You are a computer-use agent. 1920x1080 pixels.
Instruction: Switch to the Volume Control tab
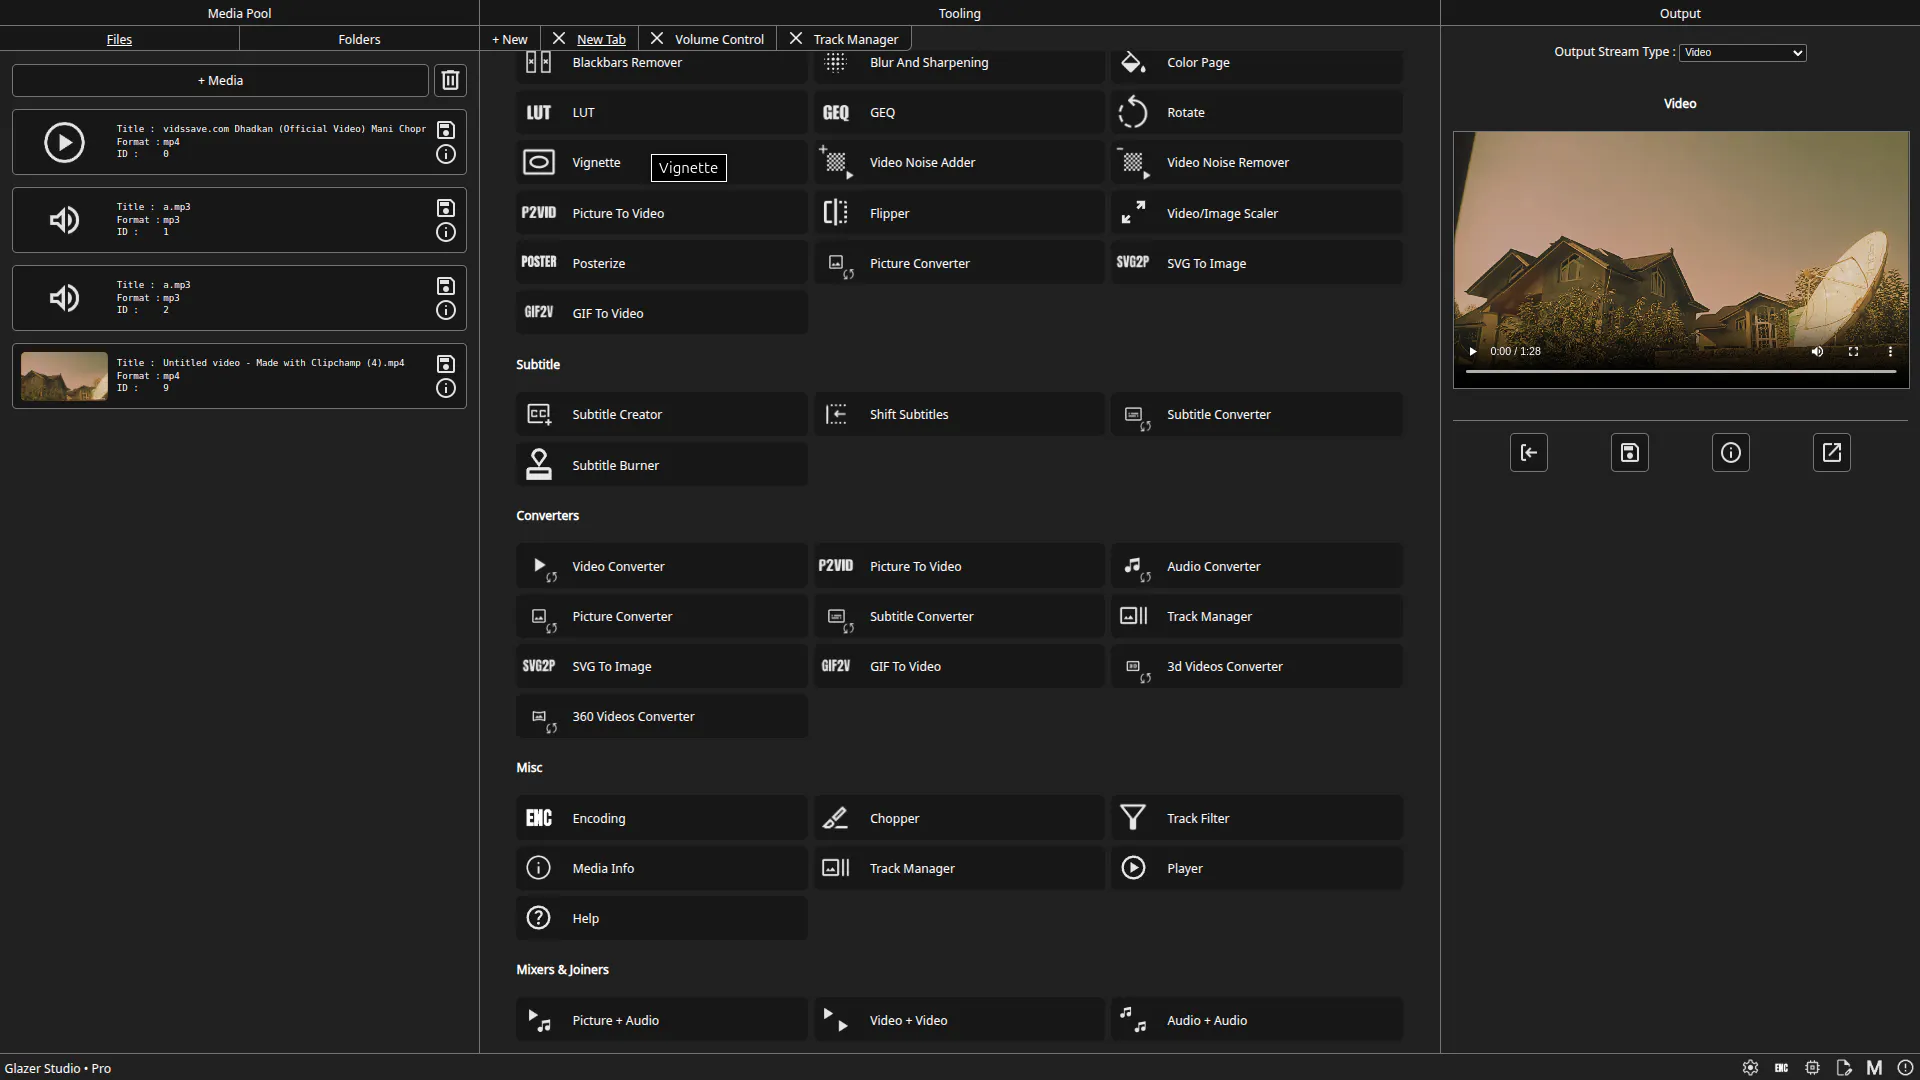click(719, 39)
